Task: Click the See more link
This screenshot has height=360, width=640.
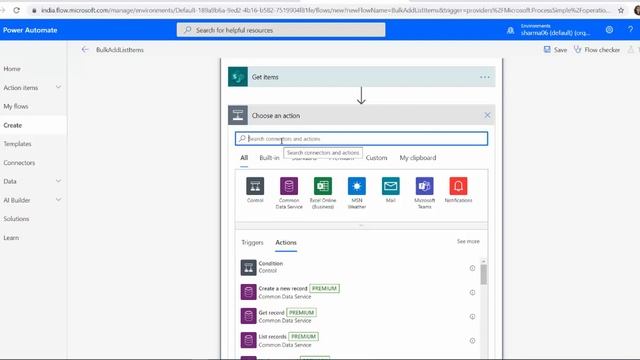Action: (x=468, y=241)
